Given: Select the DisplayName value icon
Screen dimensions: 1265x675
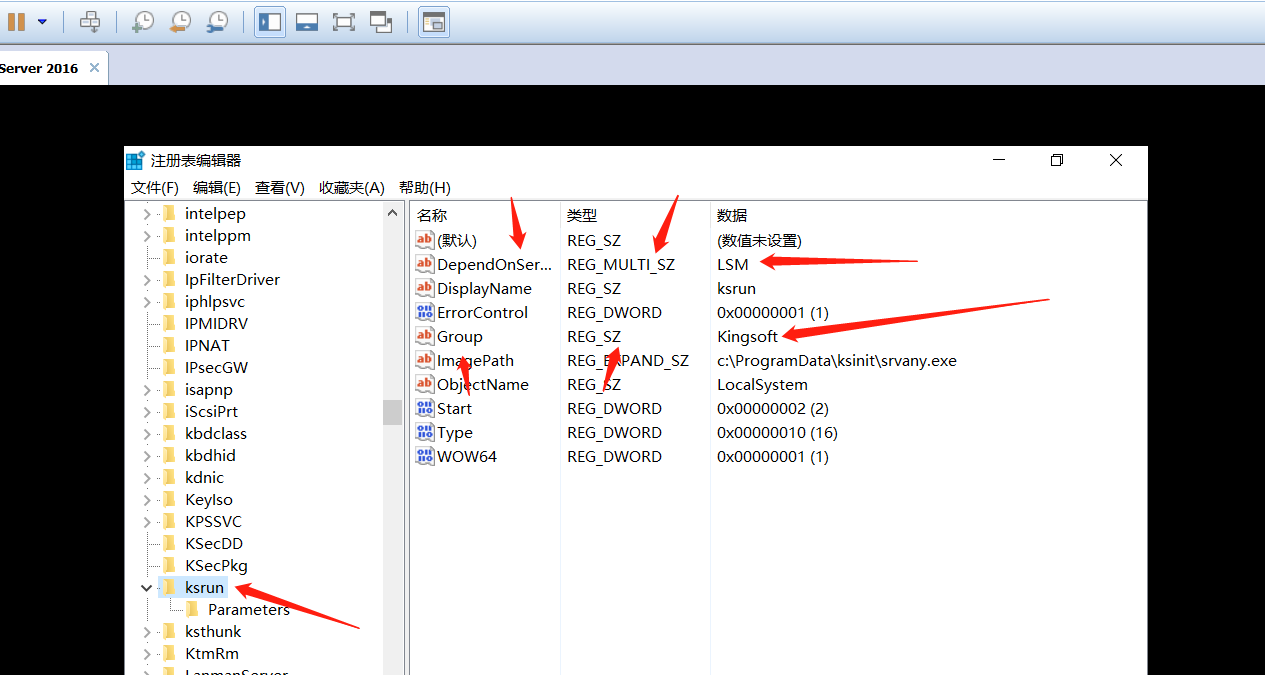Looking at the screenshot, I should pyautogui.click(x=425, y=288).
